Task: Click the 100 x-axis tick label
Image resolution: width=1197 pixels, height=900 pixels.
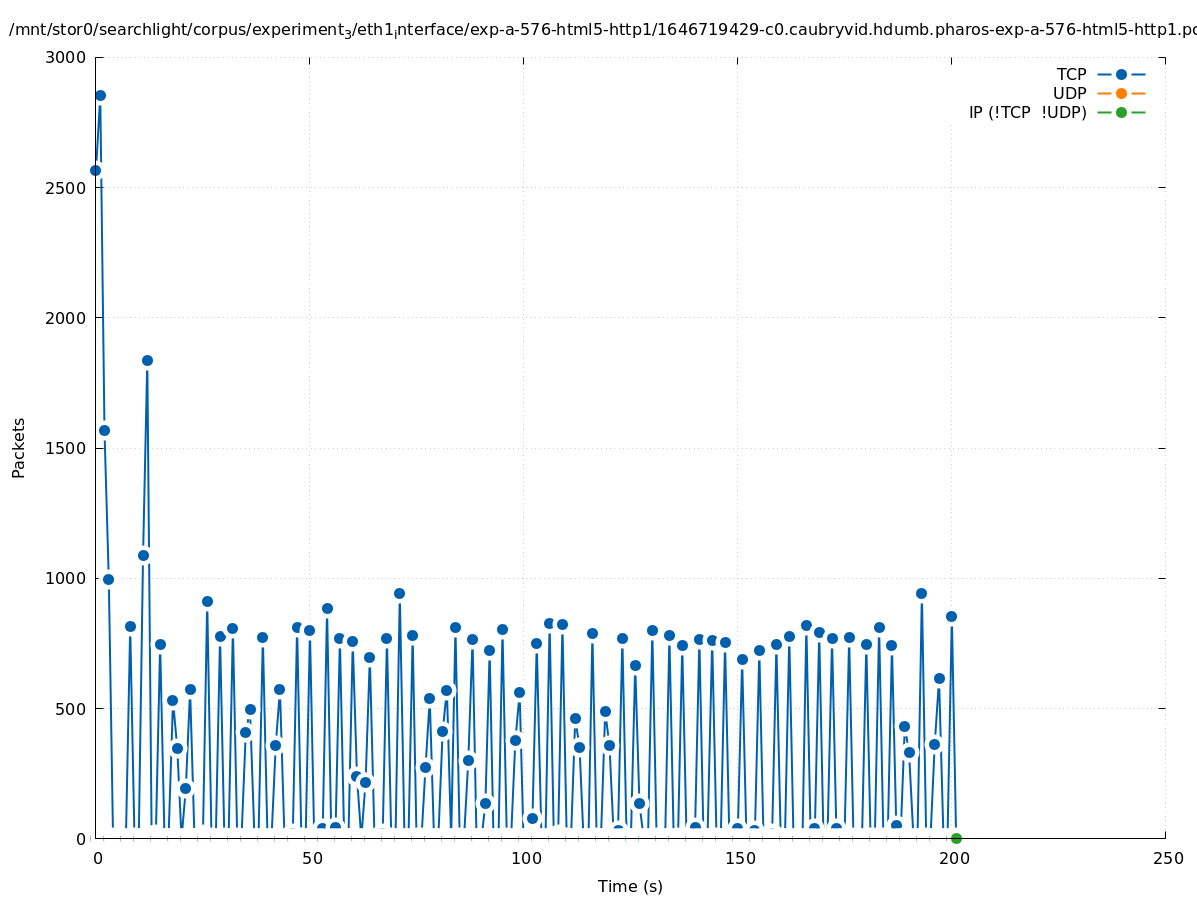Action: pyautogui.click(x=524, y=858)
